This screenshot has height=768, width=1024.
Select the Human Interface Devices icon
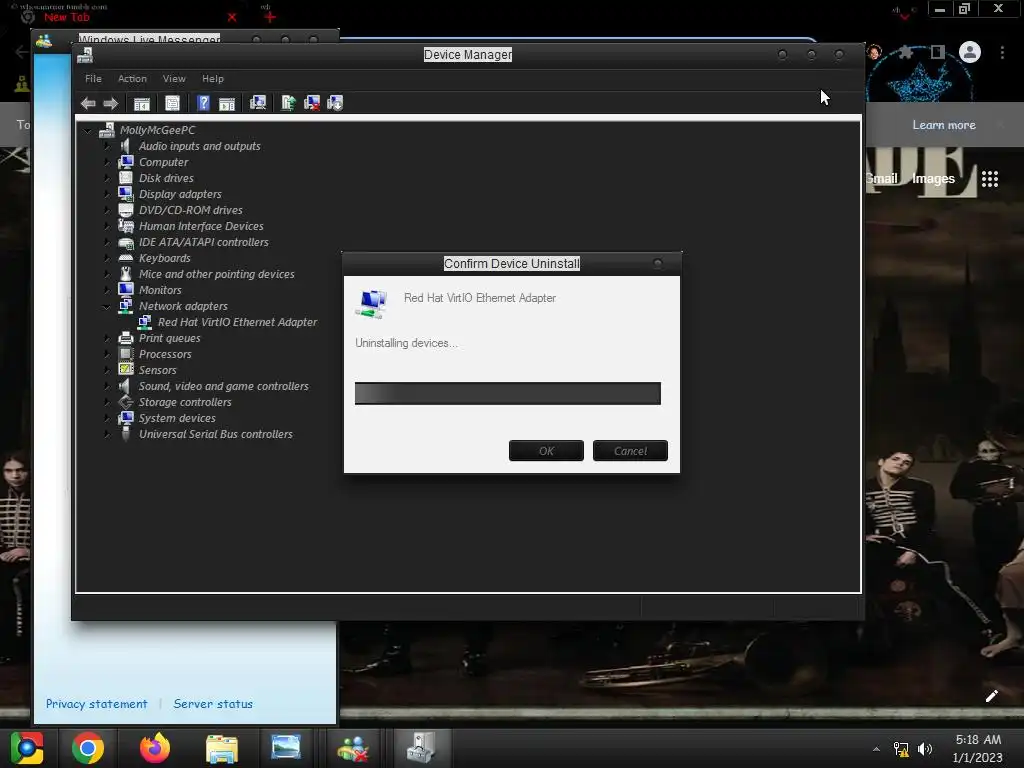[126, 226]
